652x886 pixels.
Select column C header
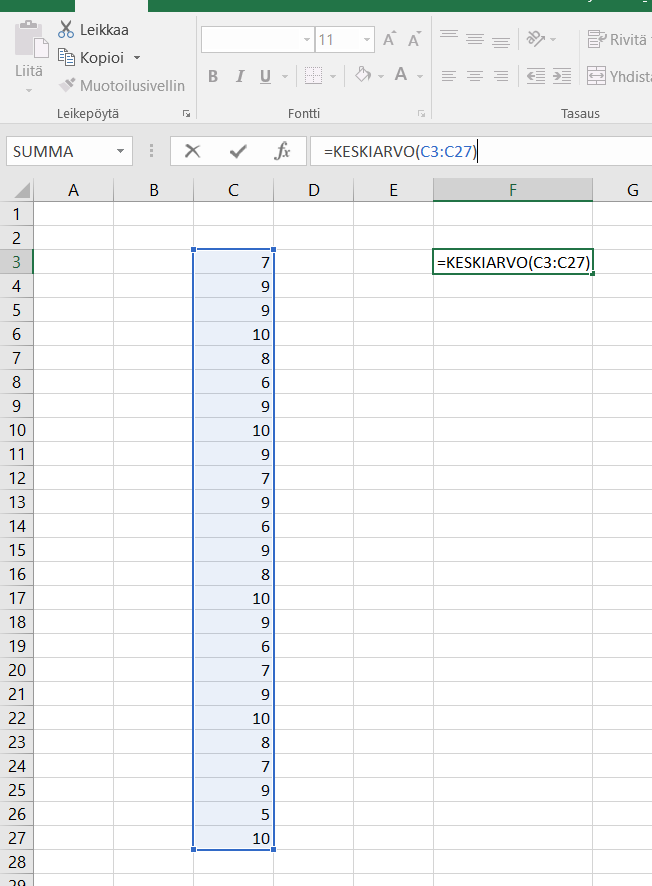click(233, 190)
